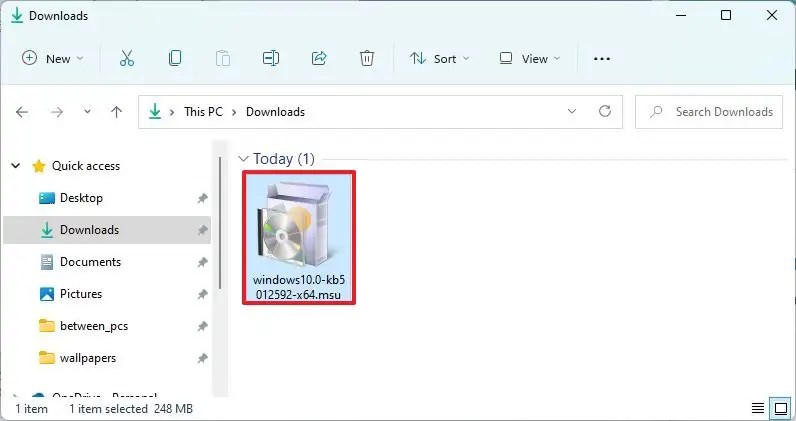This screenshot has height=421, width=796.
Task: Click Quick access heading
Action: [x=86, y=166]
